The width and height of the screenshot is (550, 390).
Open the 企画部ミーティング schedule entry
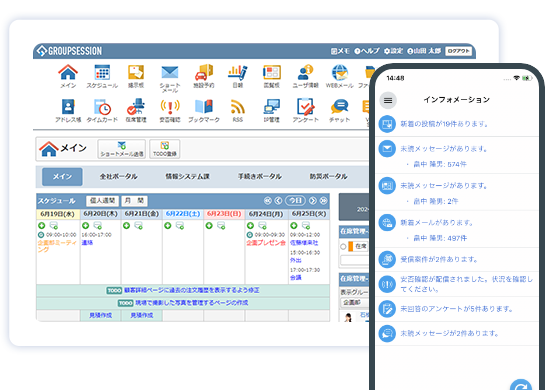tap(56, 246)
